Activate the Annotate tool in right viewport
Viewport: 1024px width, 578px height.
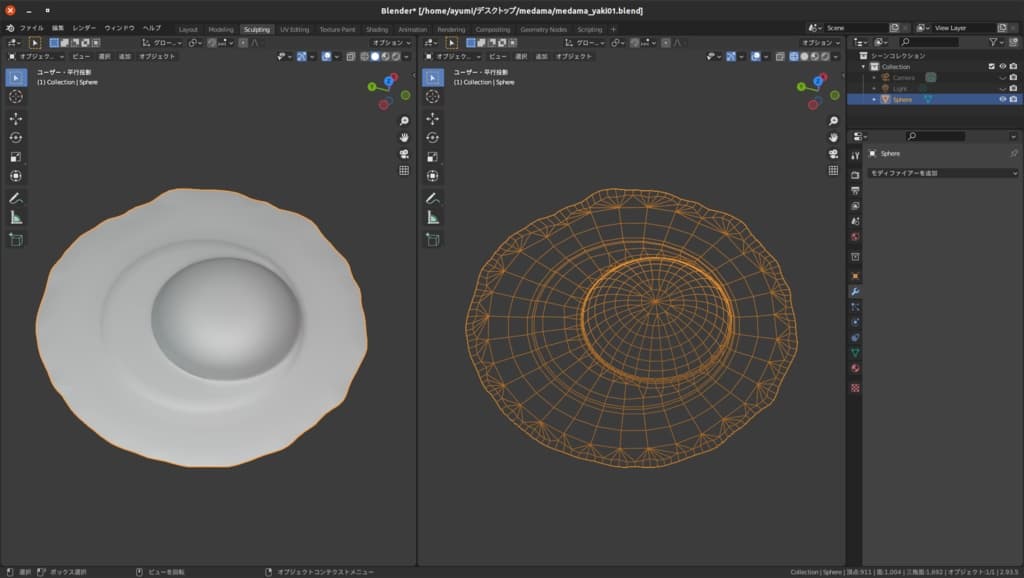coord(434,198)
